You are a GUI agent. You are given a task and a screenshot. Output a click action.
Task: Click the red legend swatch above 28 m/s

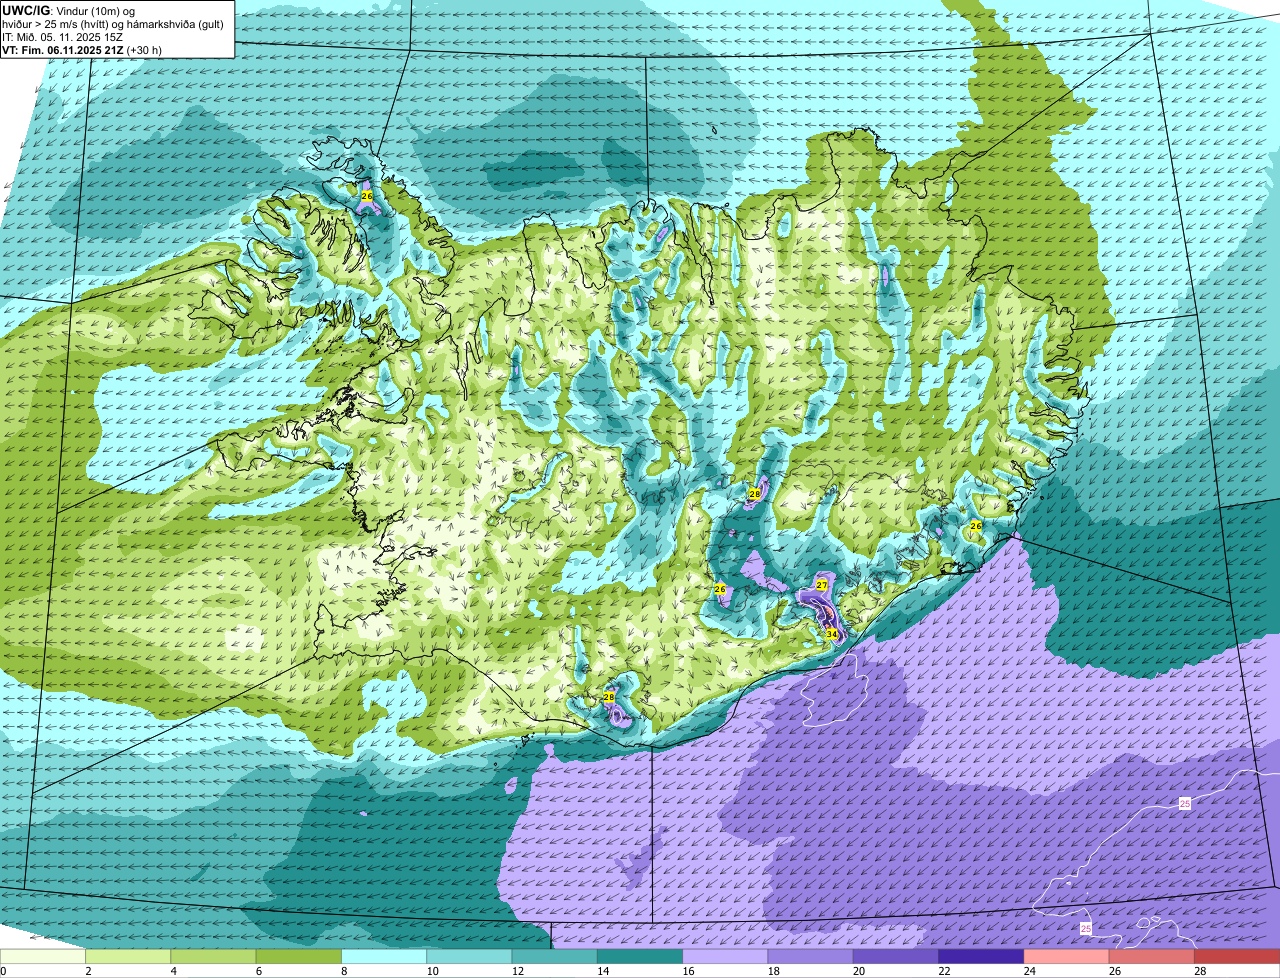pos(1238,957)
